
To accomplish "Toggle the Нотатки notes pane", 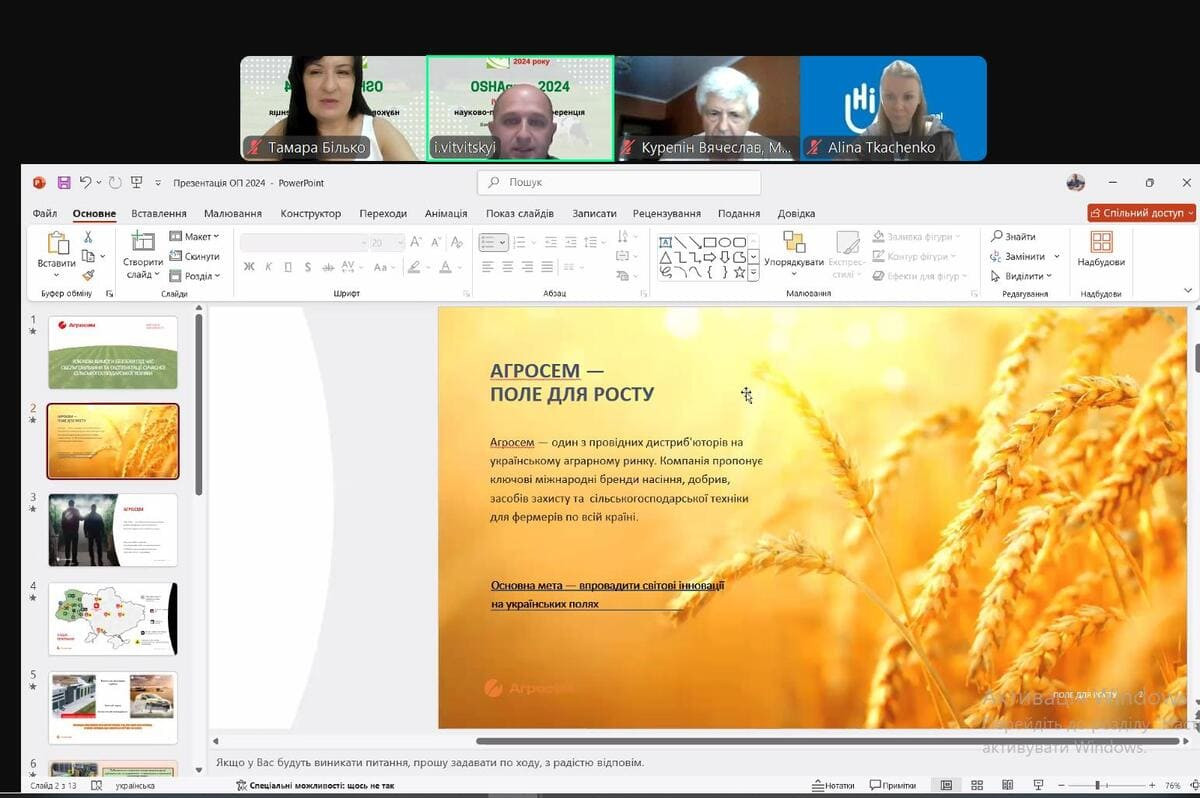I will pos(833,786).
